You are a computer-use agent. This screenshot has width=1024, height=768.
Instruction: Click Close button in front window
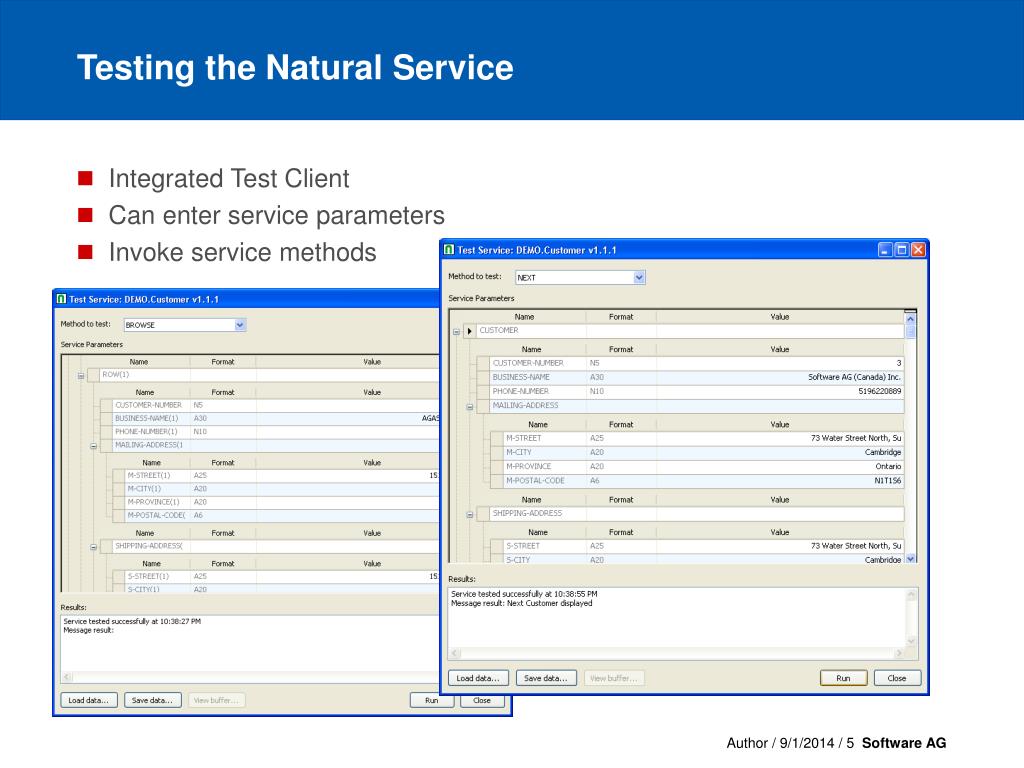[897, 678]
